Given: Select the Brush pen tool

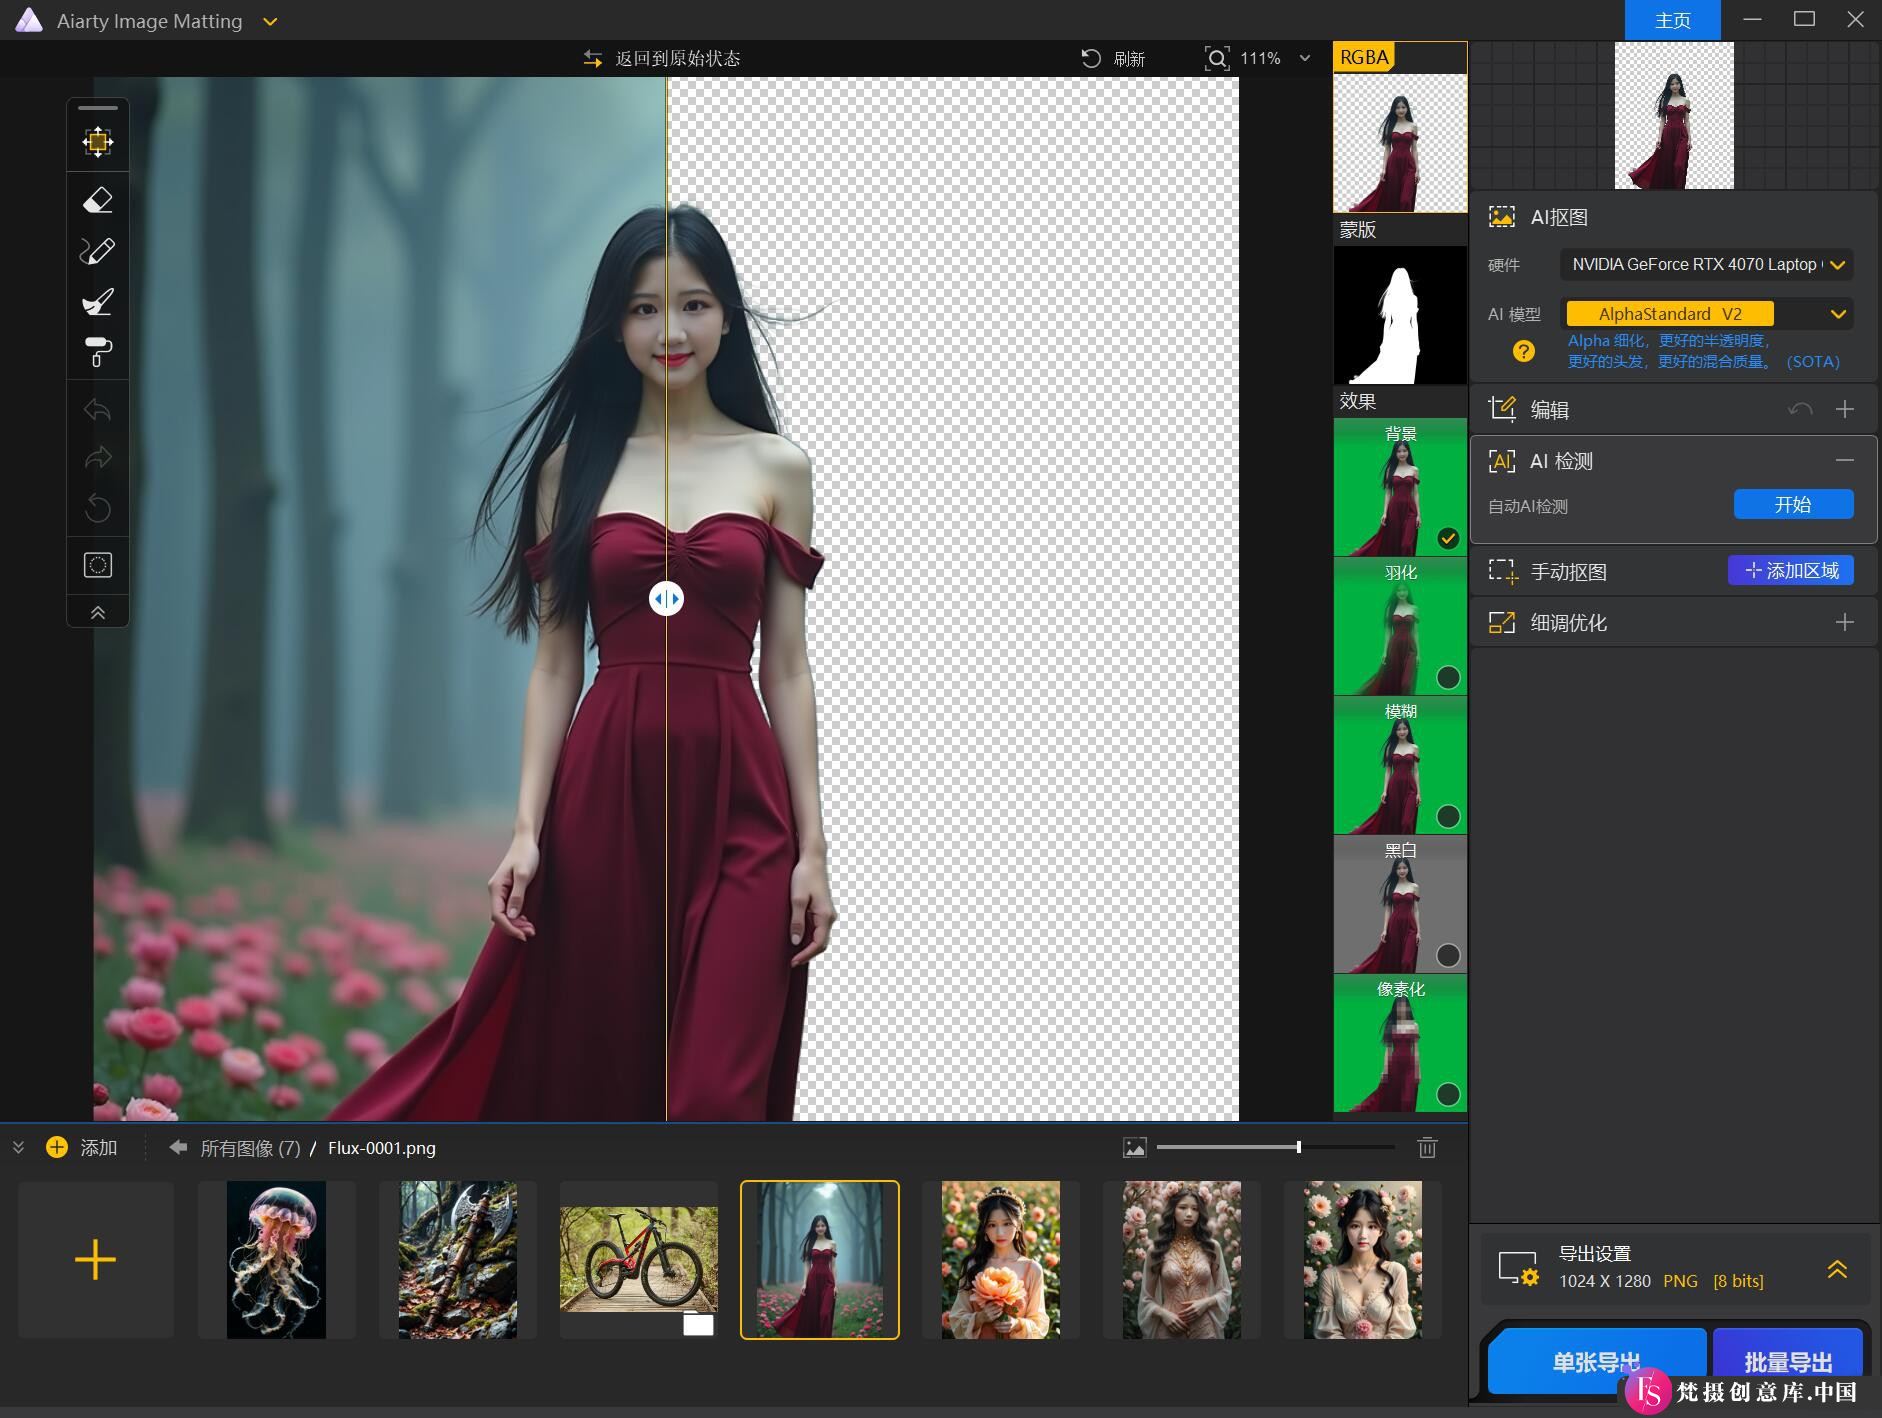Looking at the screenshot, I should pyautogui.click(x=98, y=251).
